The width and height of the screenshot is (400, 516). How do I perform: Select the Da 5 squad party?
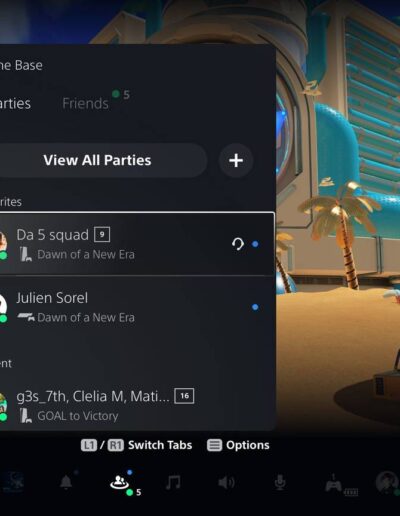coord(137,244)
